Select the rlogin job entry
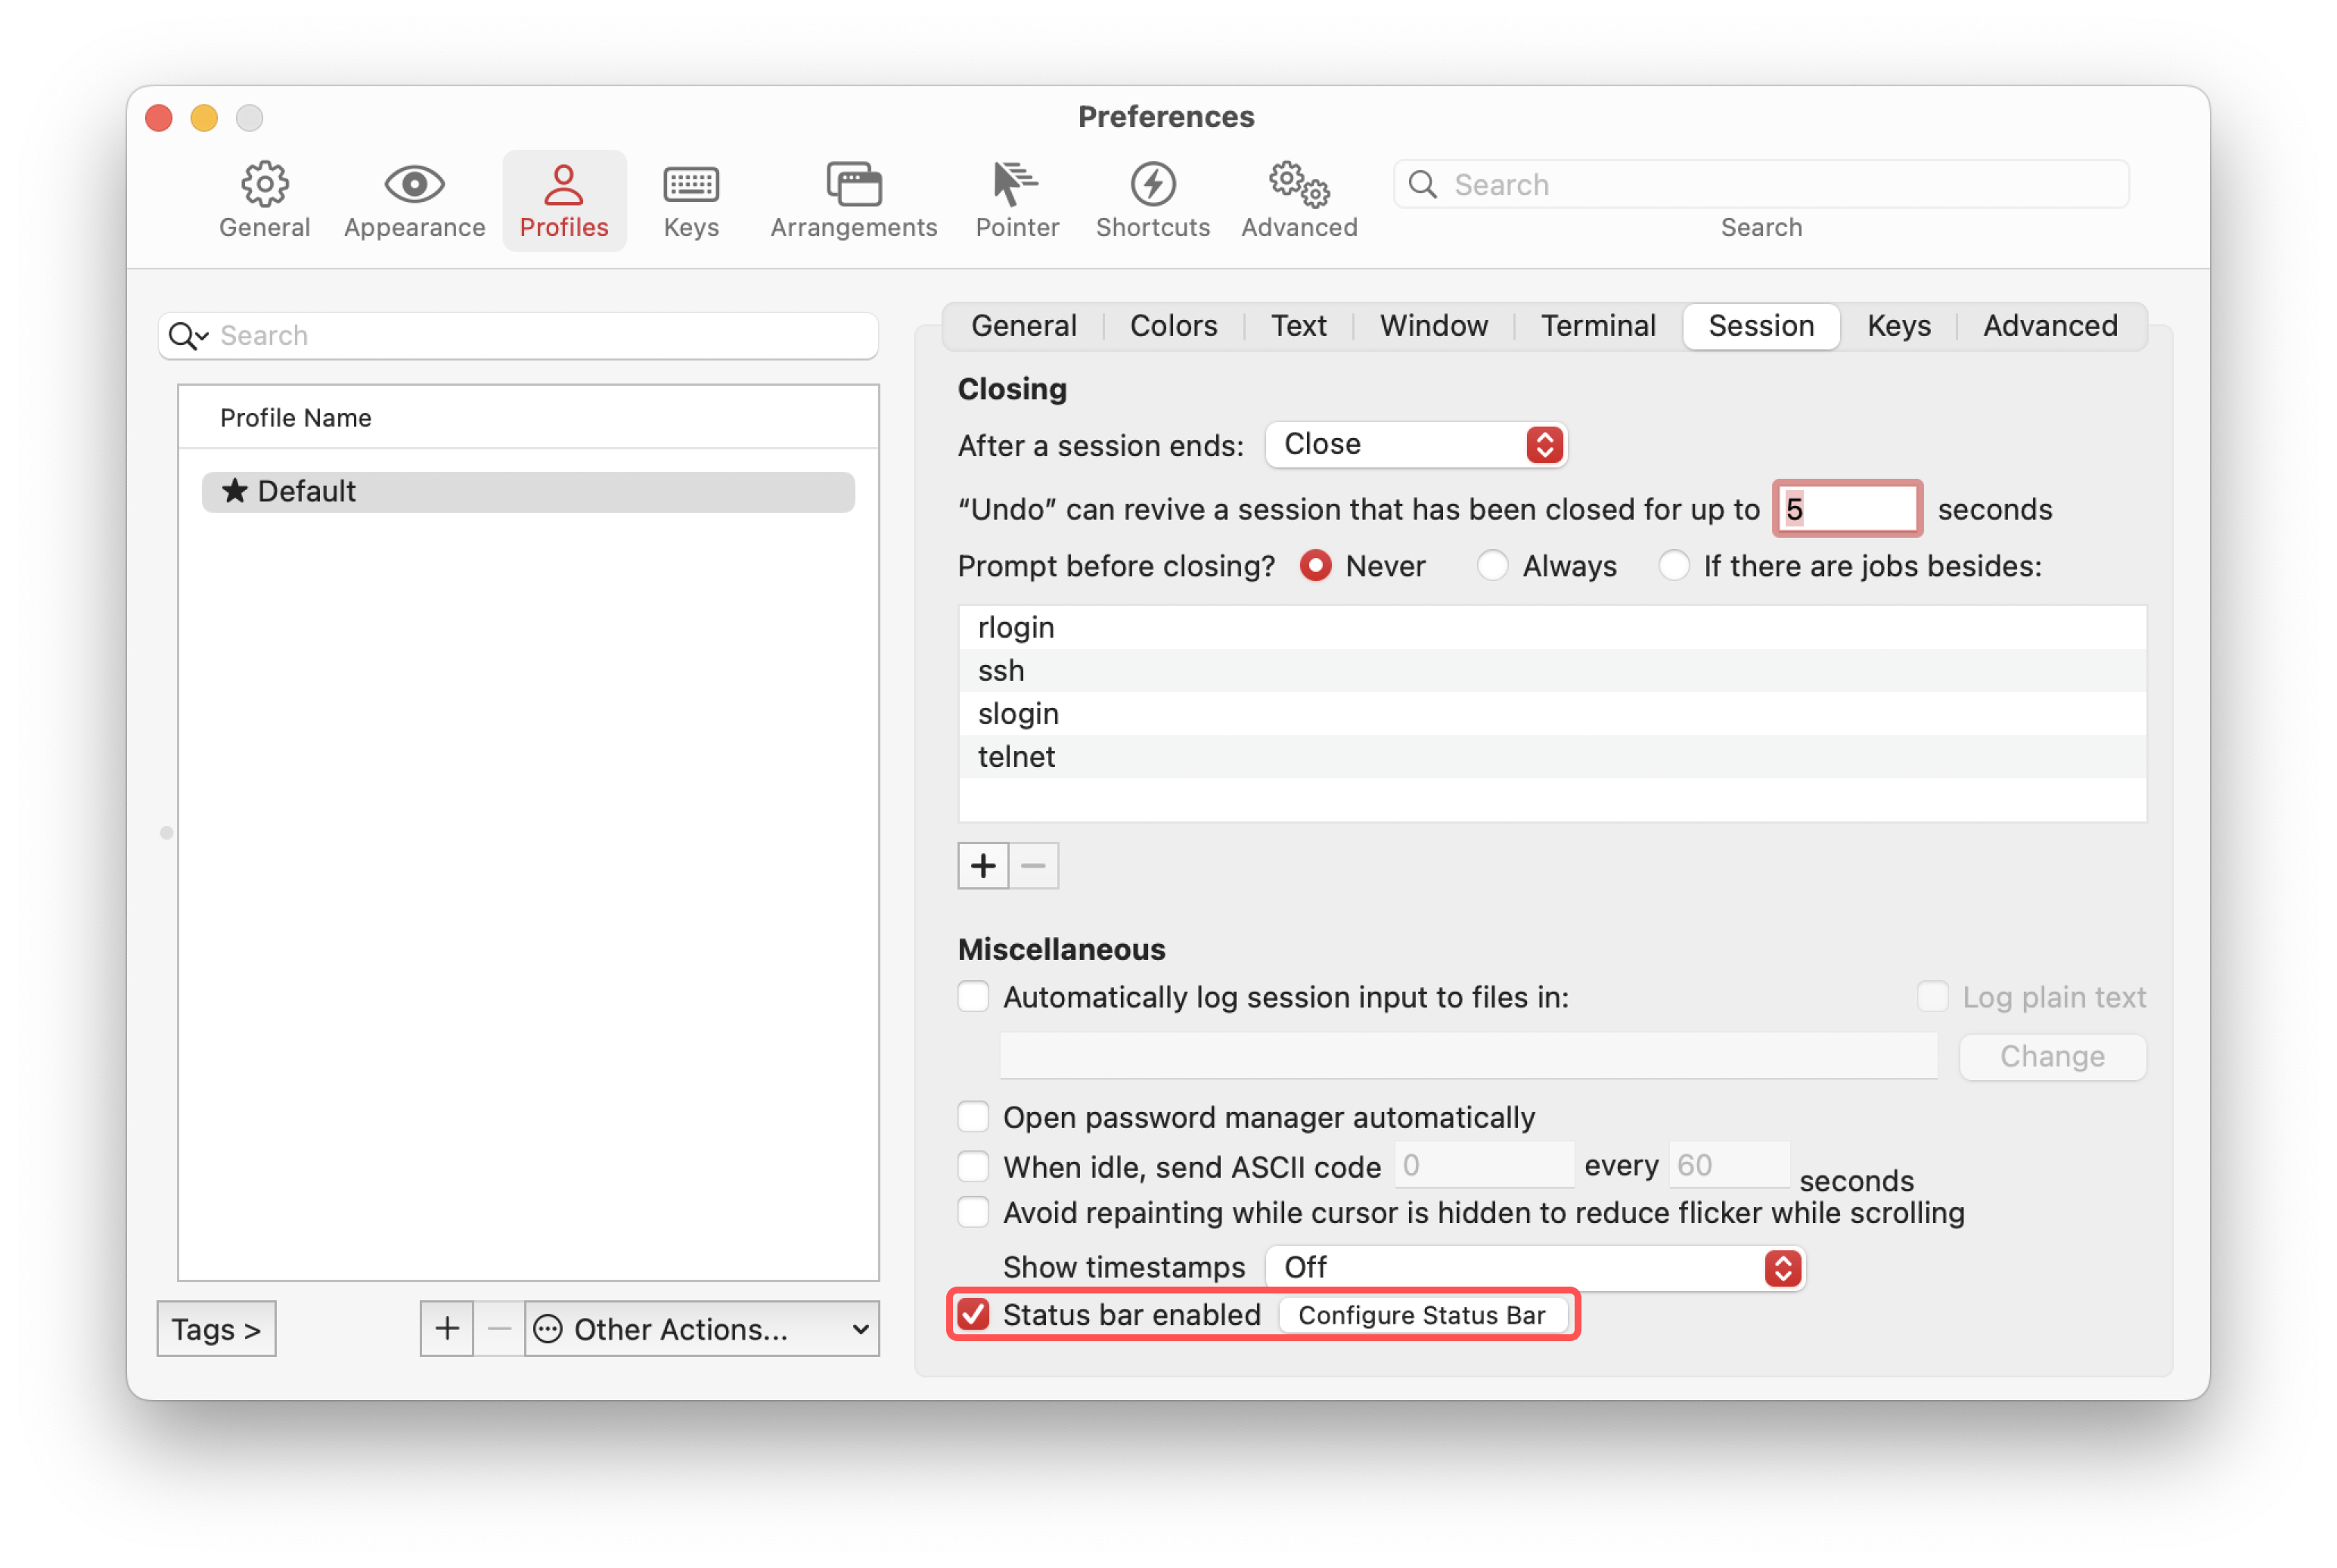The width and height of the screenshot is (2337, 1568). click(1552, 628)
